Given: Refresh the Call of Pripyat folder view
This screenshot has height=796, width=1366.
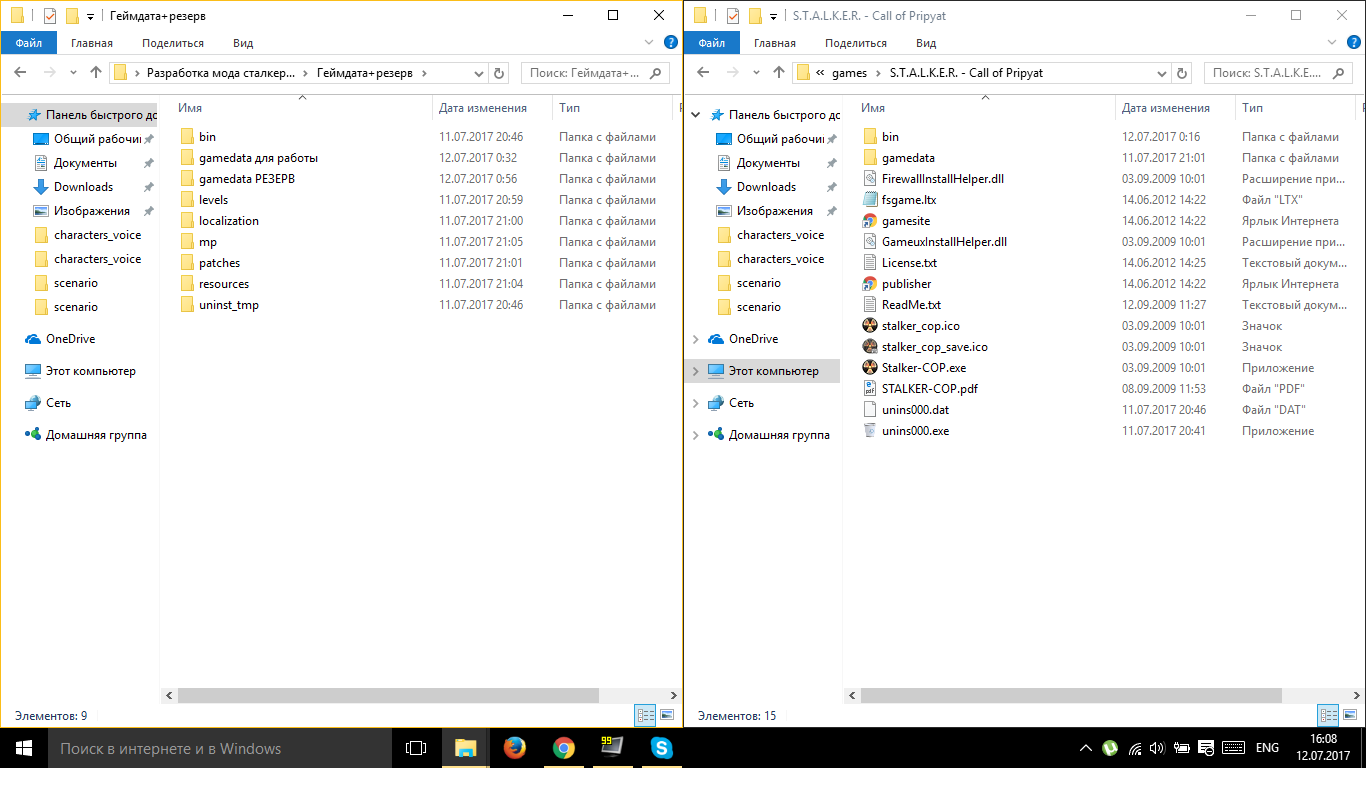Looking at the screenshot, I should pyautogui.click(x=1183, y=73).
